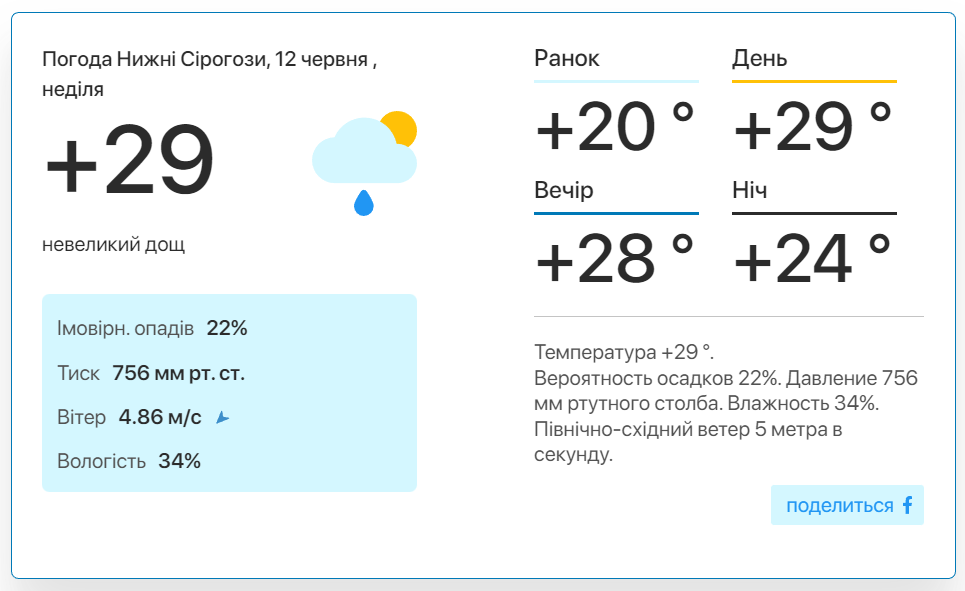Click the Вітер 4.86 м/с value
The width and height of the screenshot is (965, 591).
point(160,417)
